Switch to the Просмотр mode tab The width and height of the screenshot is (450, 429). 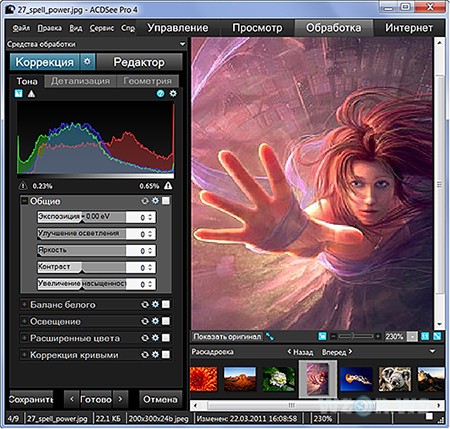257,28
